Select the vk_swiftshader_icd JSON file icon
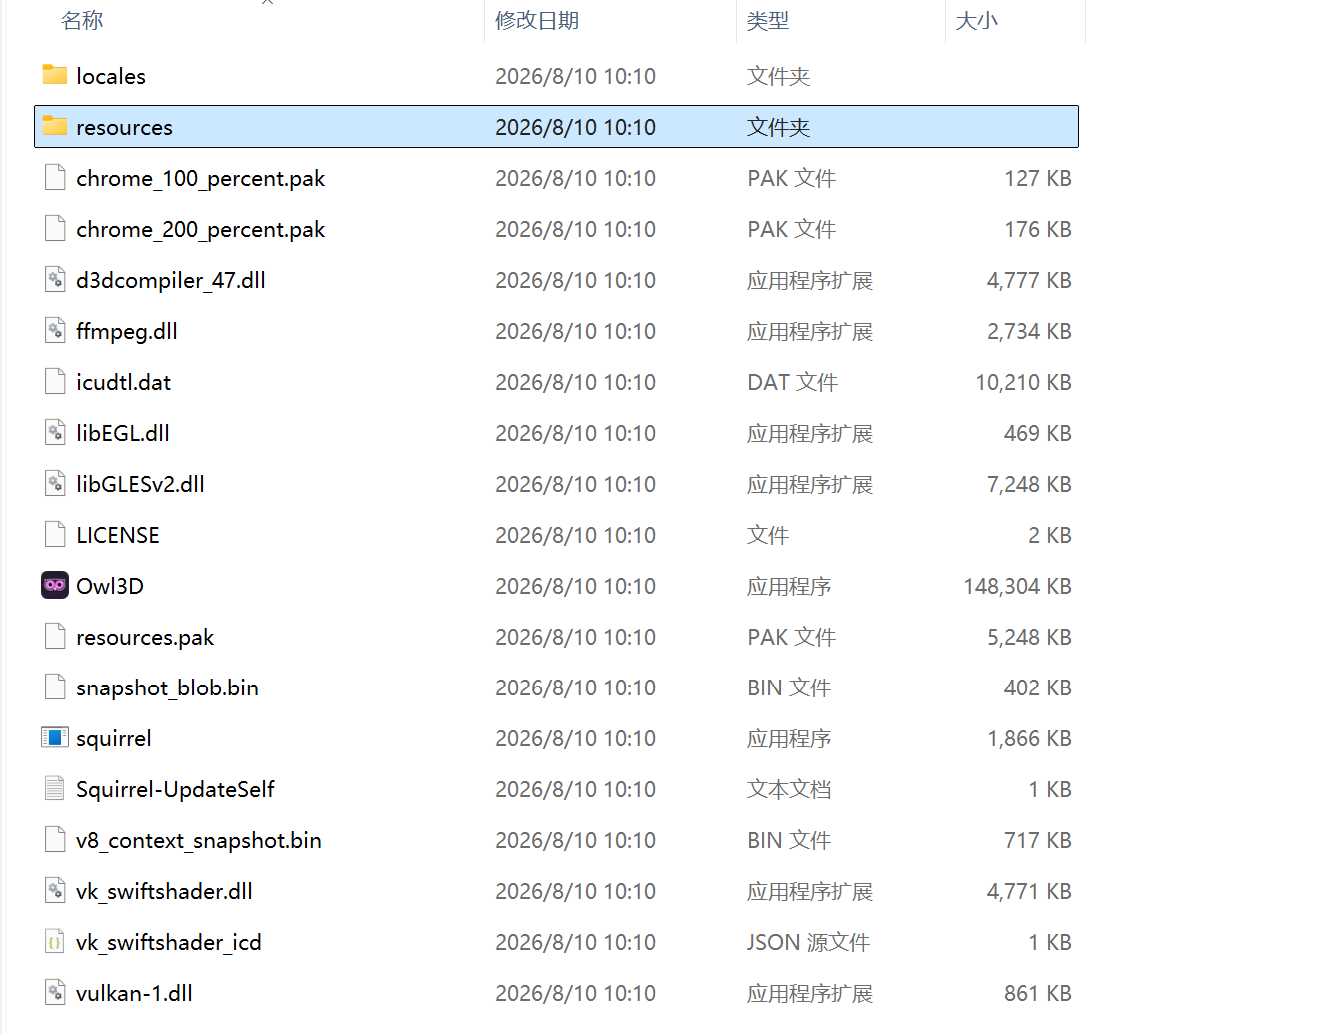1321x1034 pixels. [x=55, y=942]
